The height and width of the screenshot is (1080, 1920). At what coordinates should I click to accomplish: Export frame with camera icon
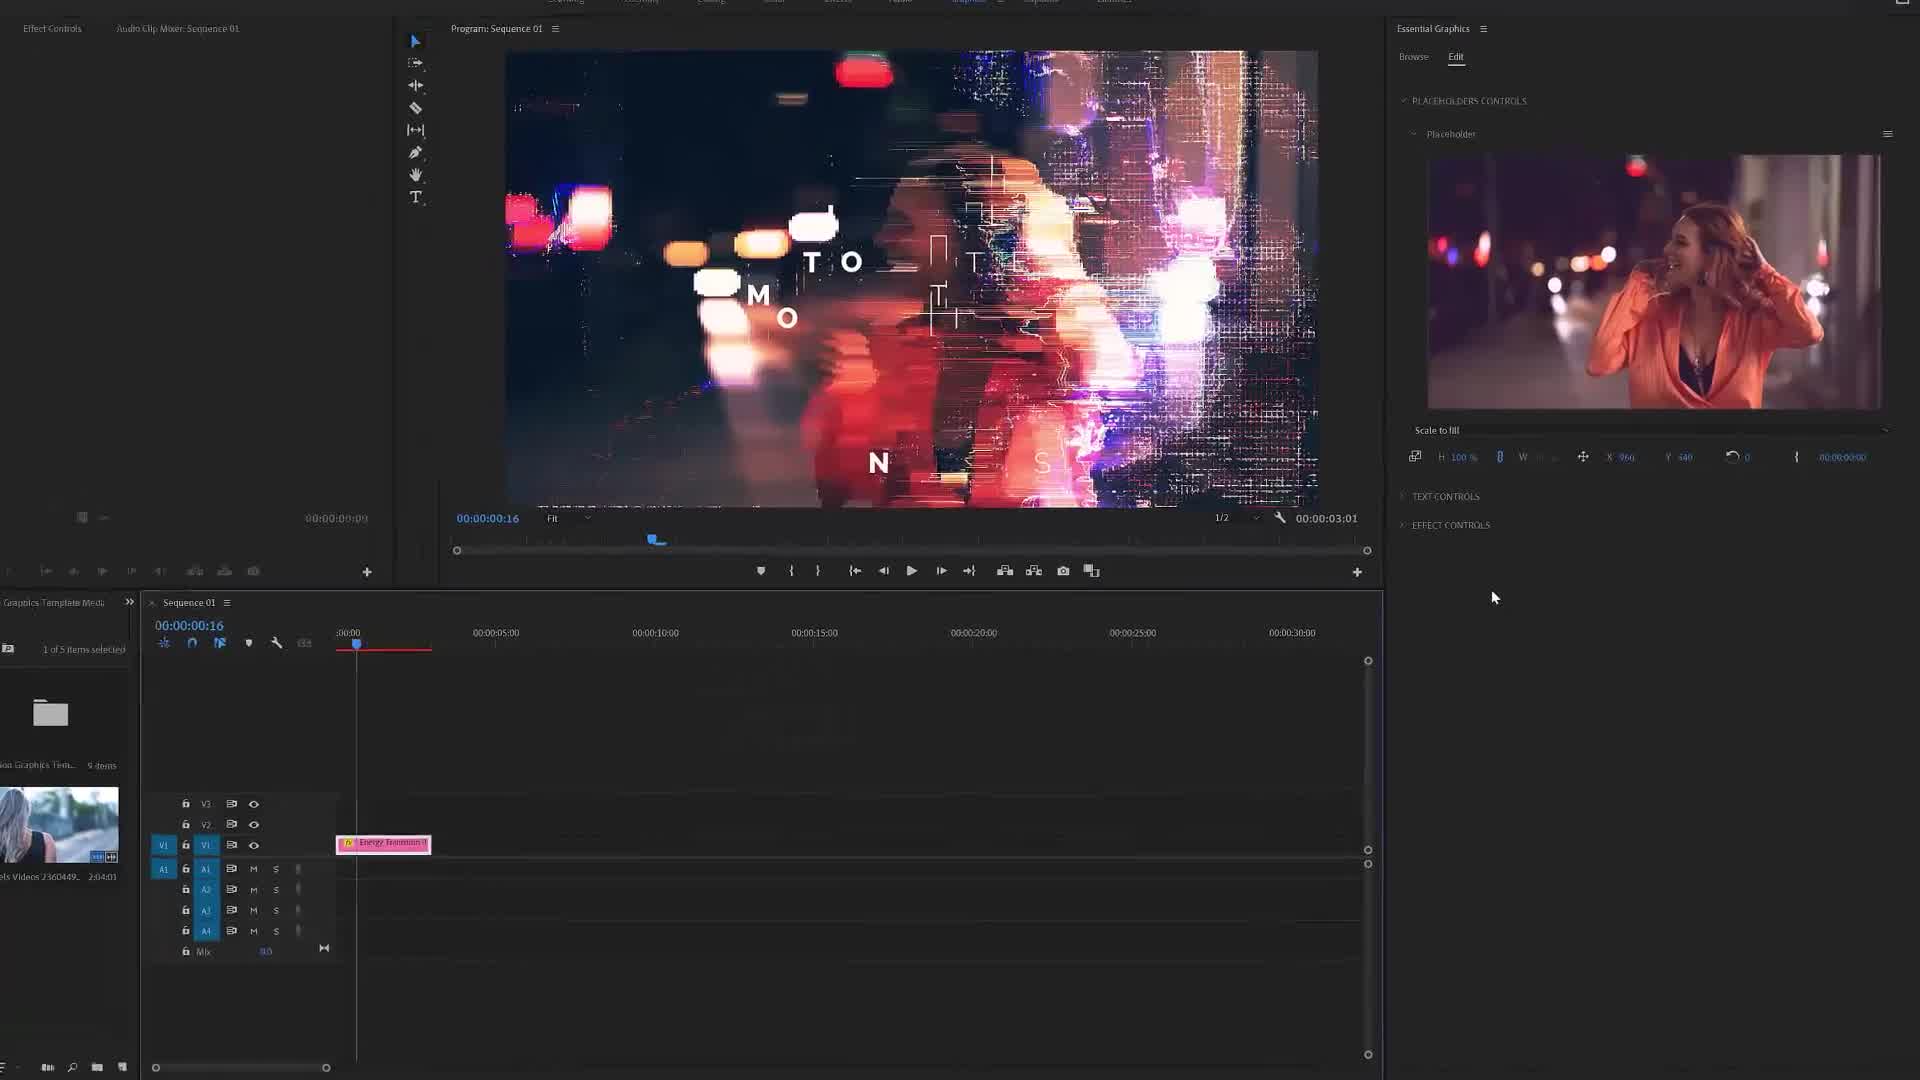click(1063, 571)
